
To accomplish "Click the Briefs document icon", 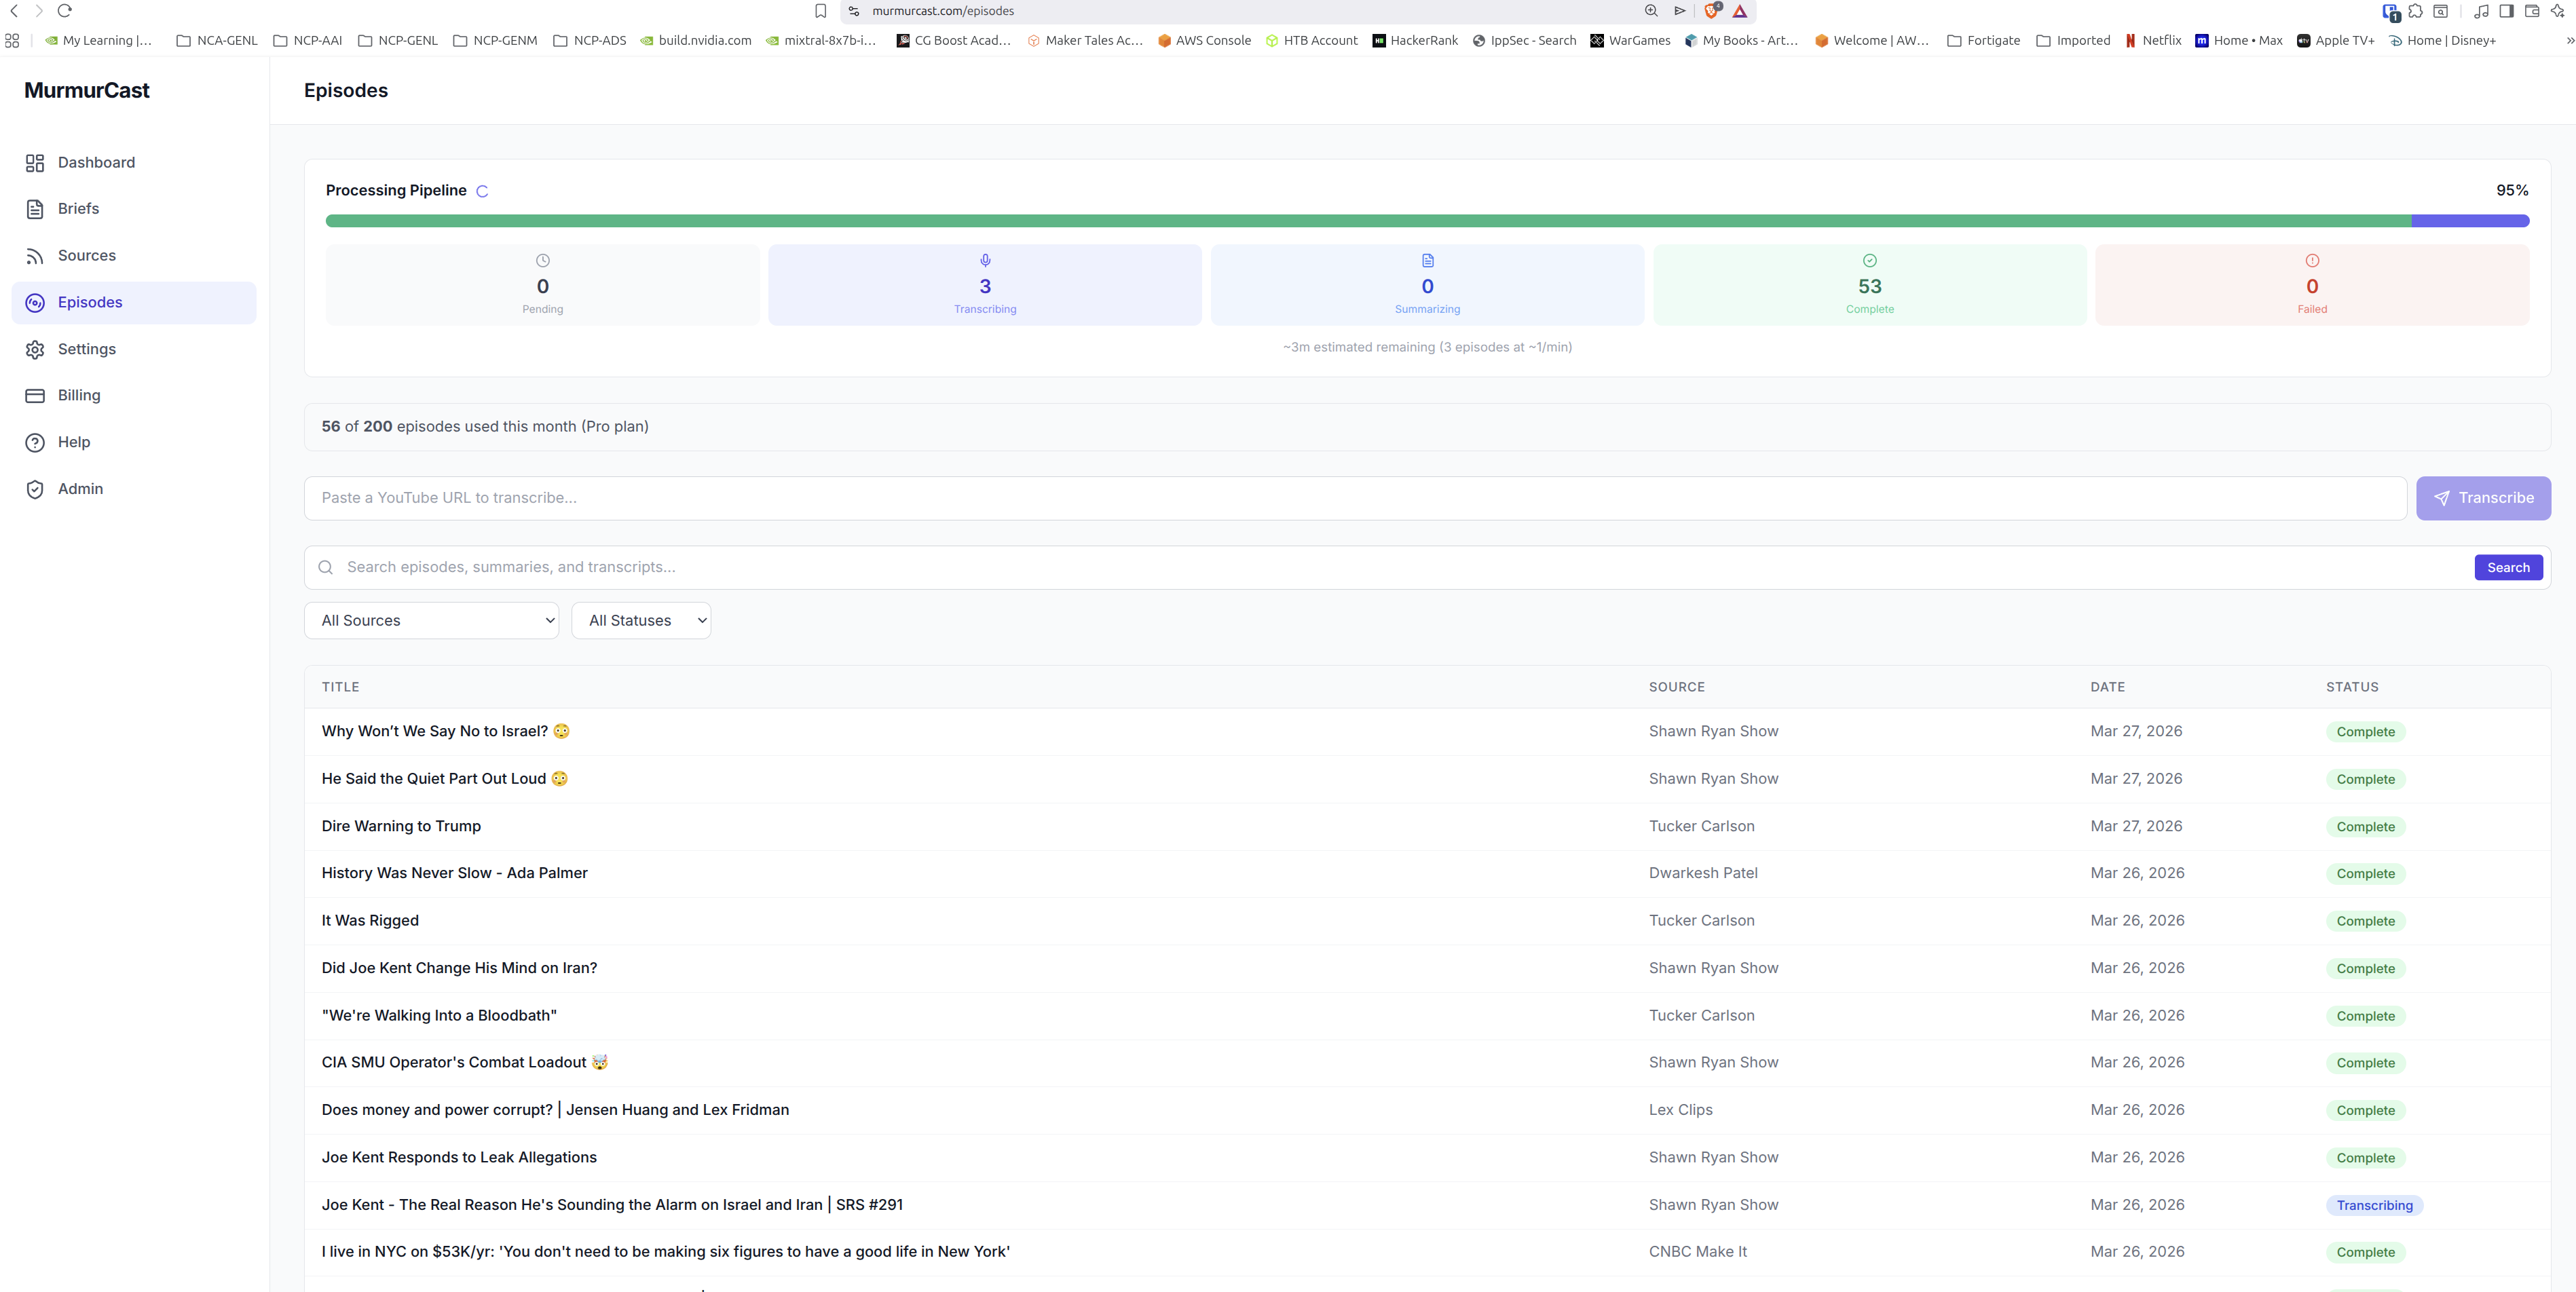I will [x=35, y=209].
